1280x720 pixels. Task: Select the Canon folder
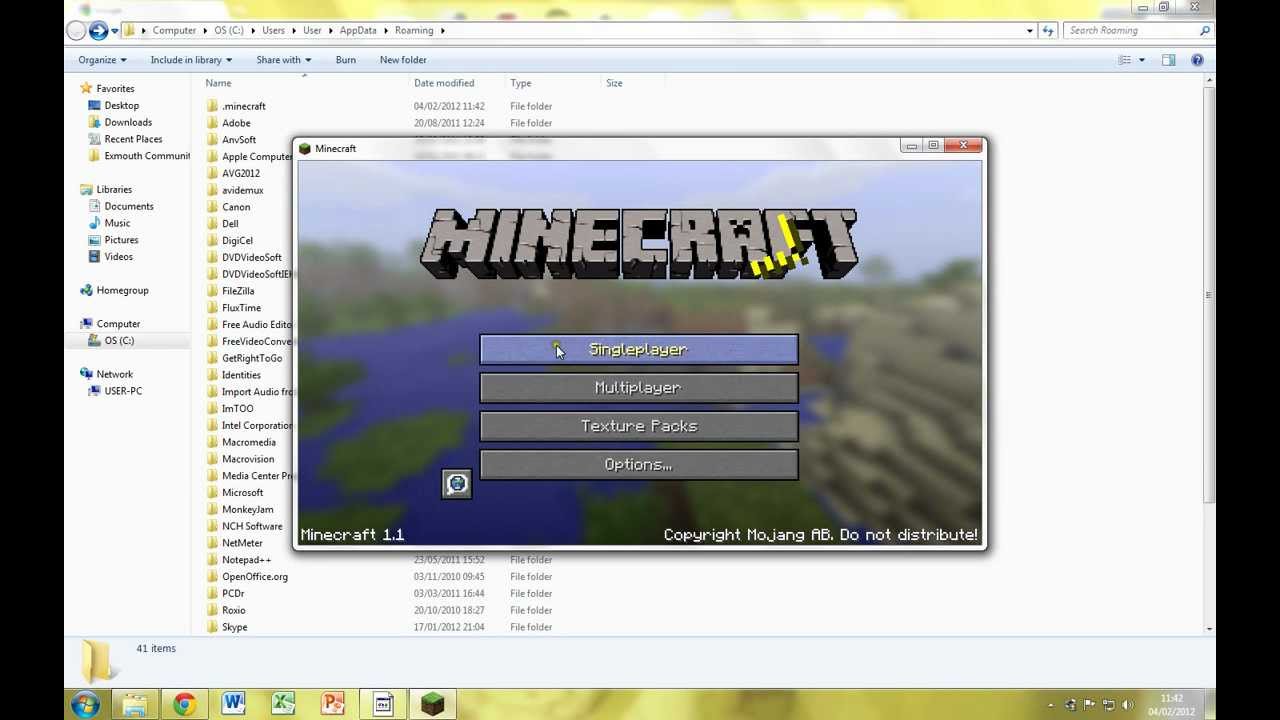236,207
